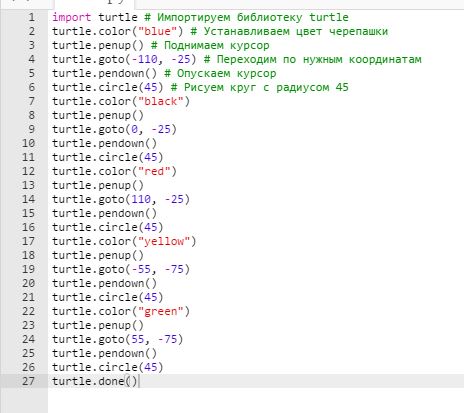Click the comment 'Поднимаем курсор'
The height and width of the screenshot is (413, 464).
click(x=217, y=45)
